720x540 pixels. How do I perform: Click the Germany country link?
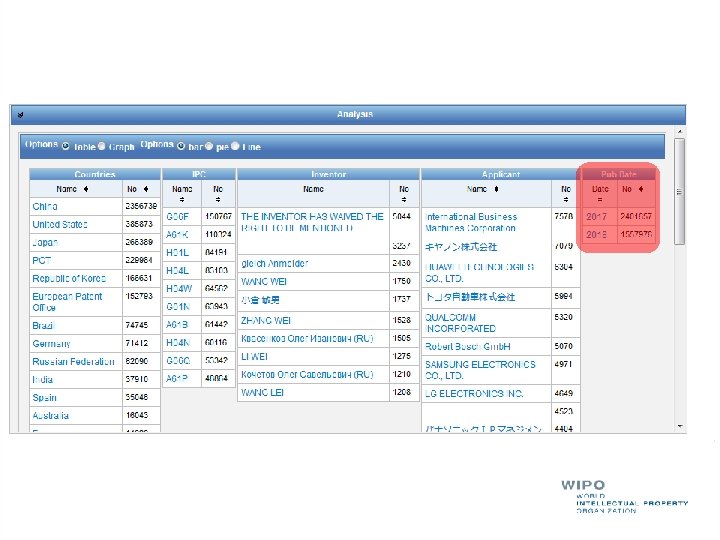pos(51,343)
